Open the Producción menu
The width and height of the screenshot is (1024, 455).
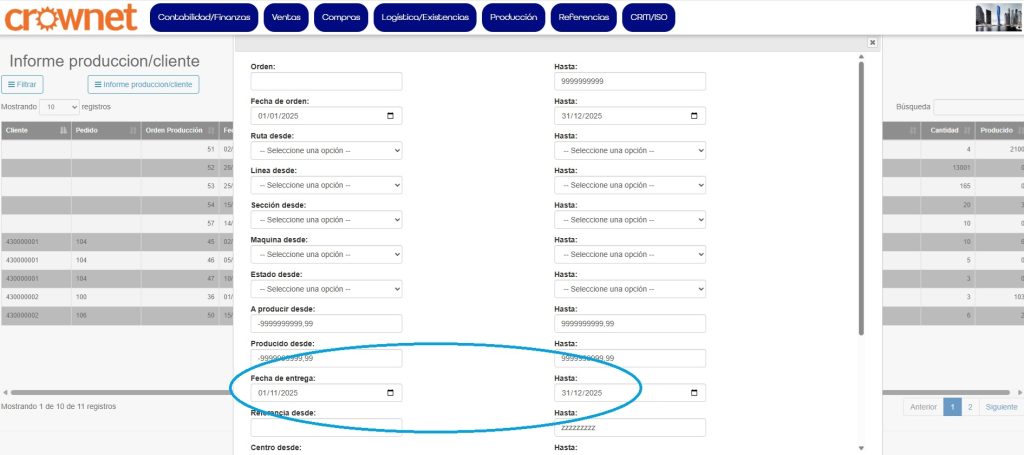(x=514, y=17)
